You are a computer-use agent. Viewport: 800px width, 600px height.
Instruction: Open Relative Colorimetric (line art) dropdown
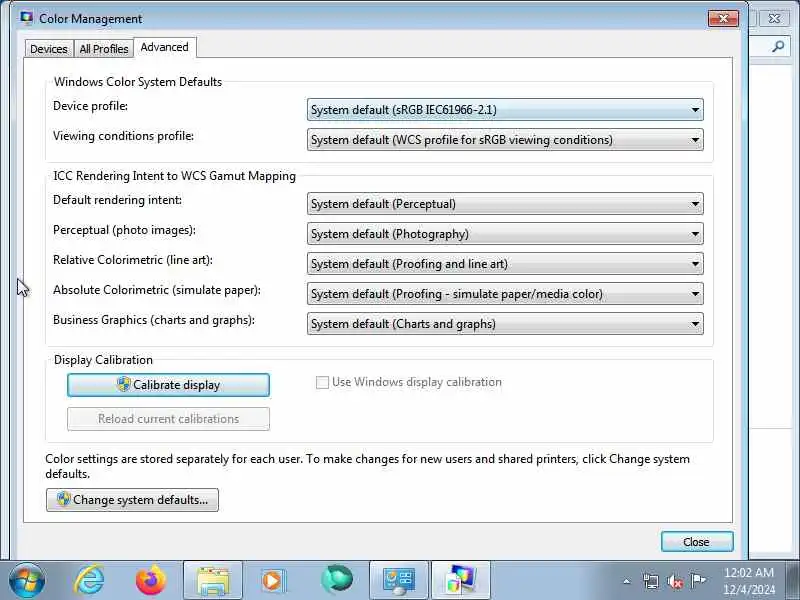pyautogui.click(x=505, y=264)
